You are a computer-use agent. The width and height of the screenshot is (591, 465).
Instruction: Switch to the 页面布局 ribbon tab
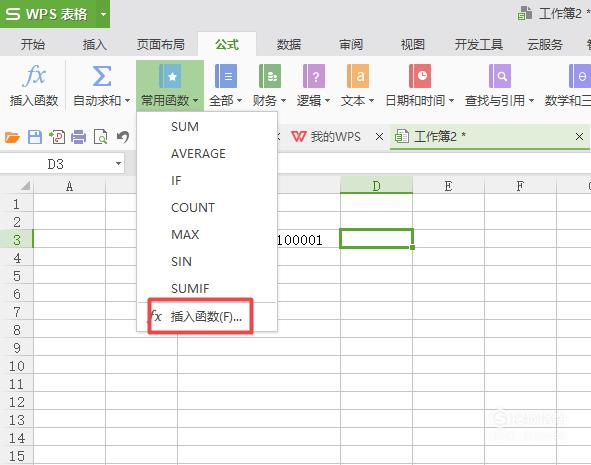click(x=161, y=44)
